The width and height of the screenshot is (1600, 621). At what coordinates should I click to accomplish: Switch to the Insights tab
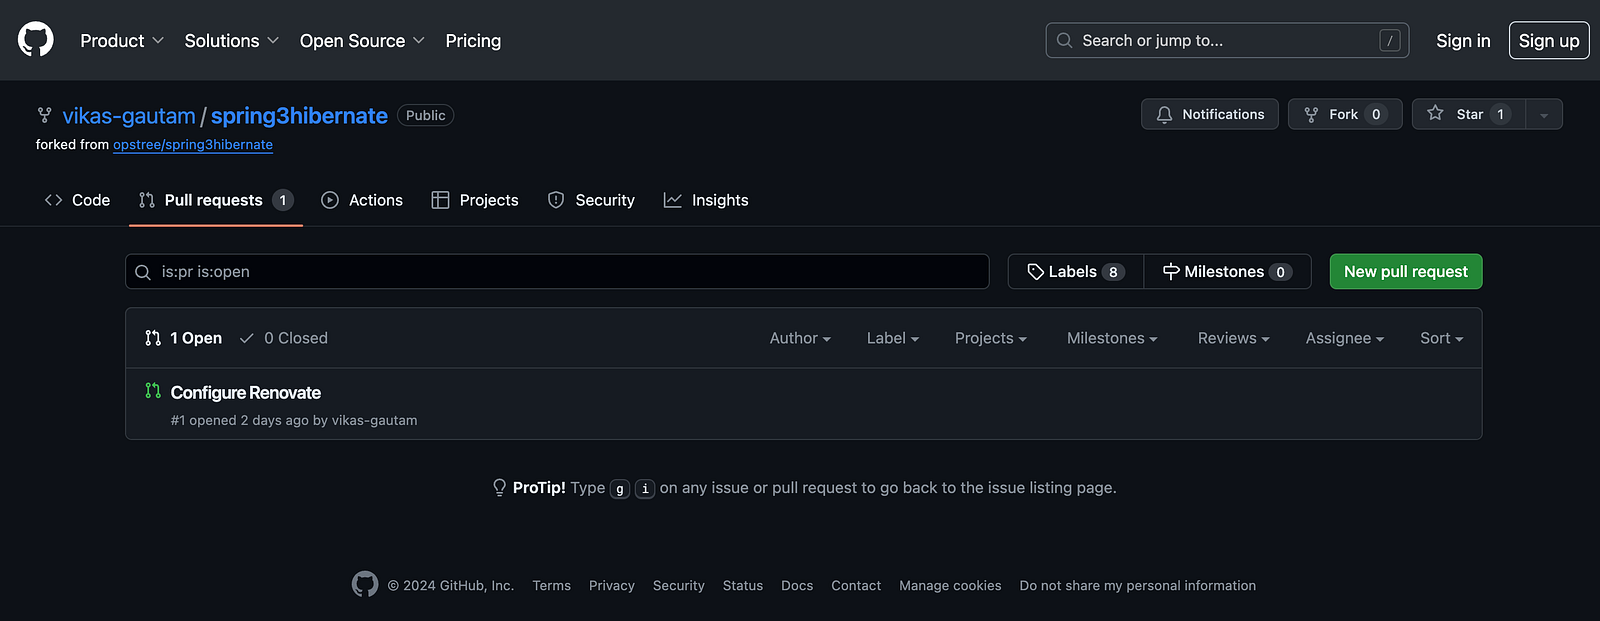[x=706, y=200]
